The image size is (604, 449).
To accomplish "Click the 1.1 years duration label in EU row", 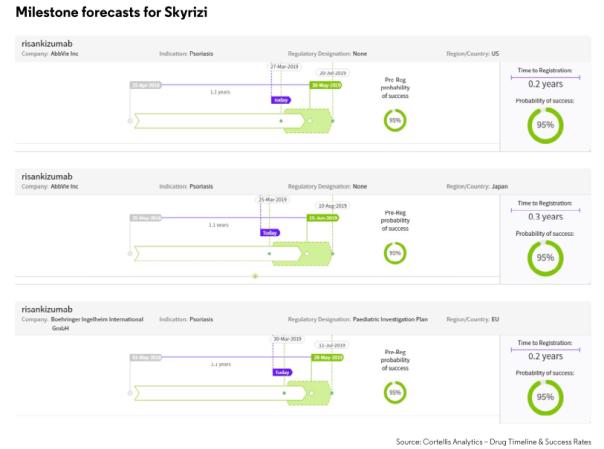I will [x=221, y=364].
